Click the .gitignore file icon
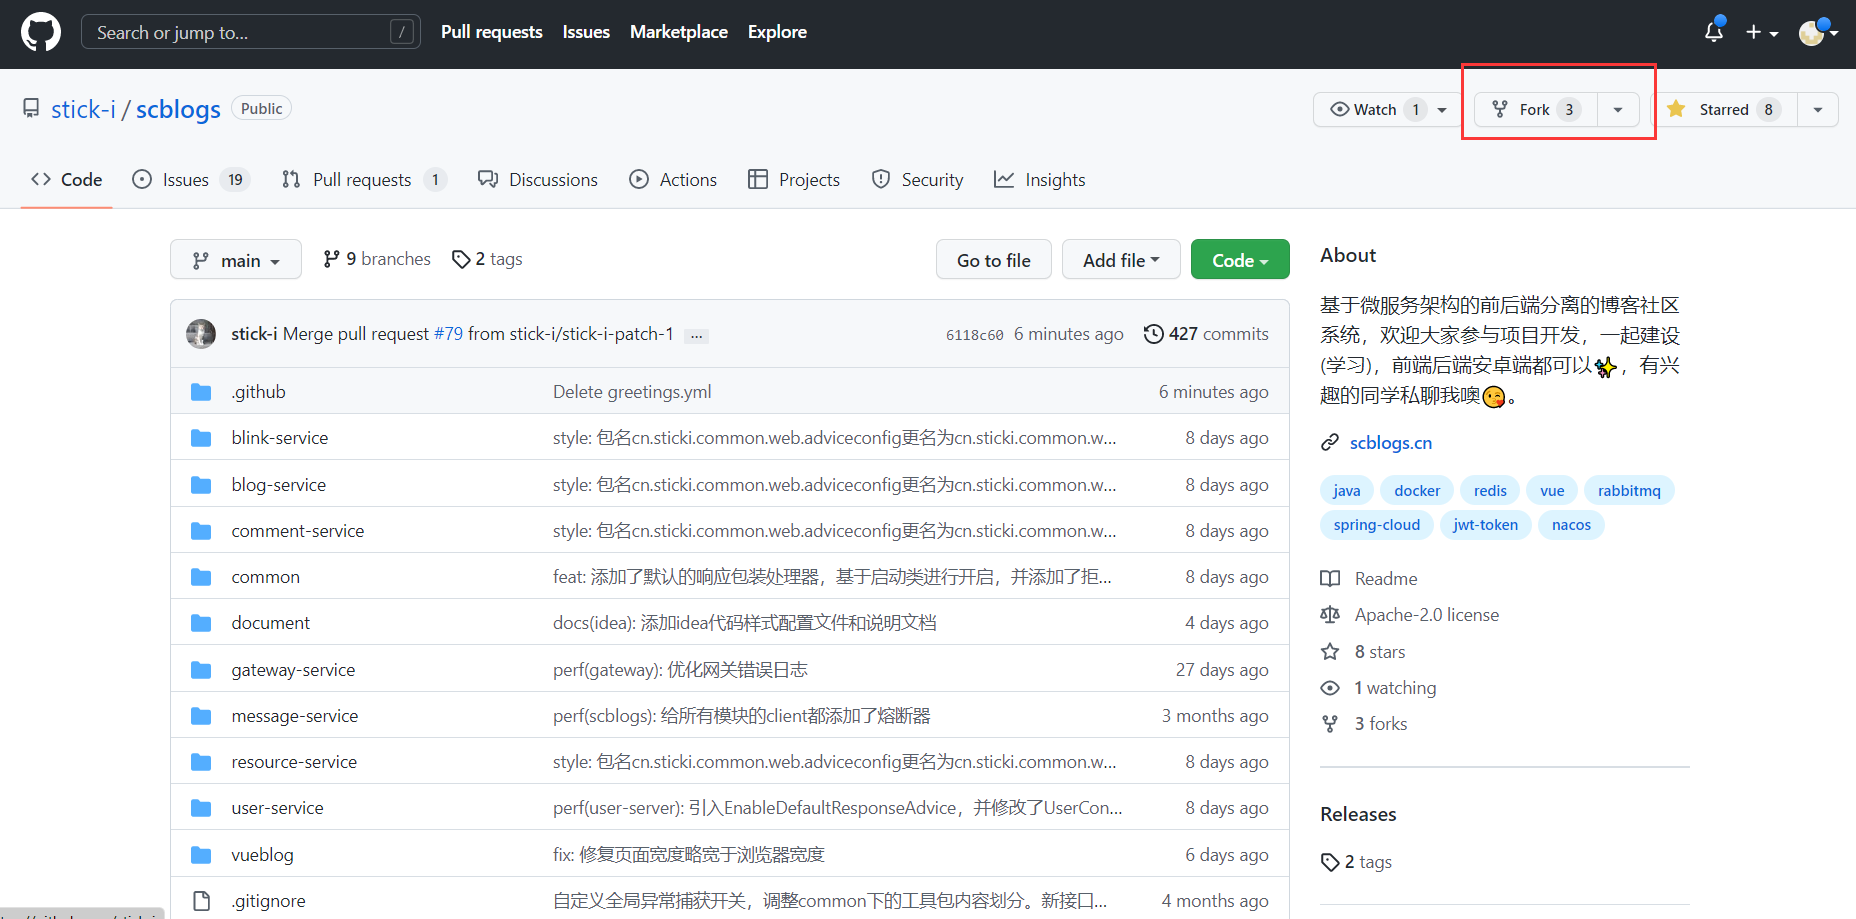This screenshot has height=919, width=1856. [x=201, y=901]
